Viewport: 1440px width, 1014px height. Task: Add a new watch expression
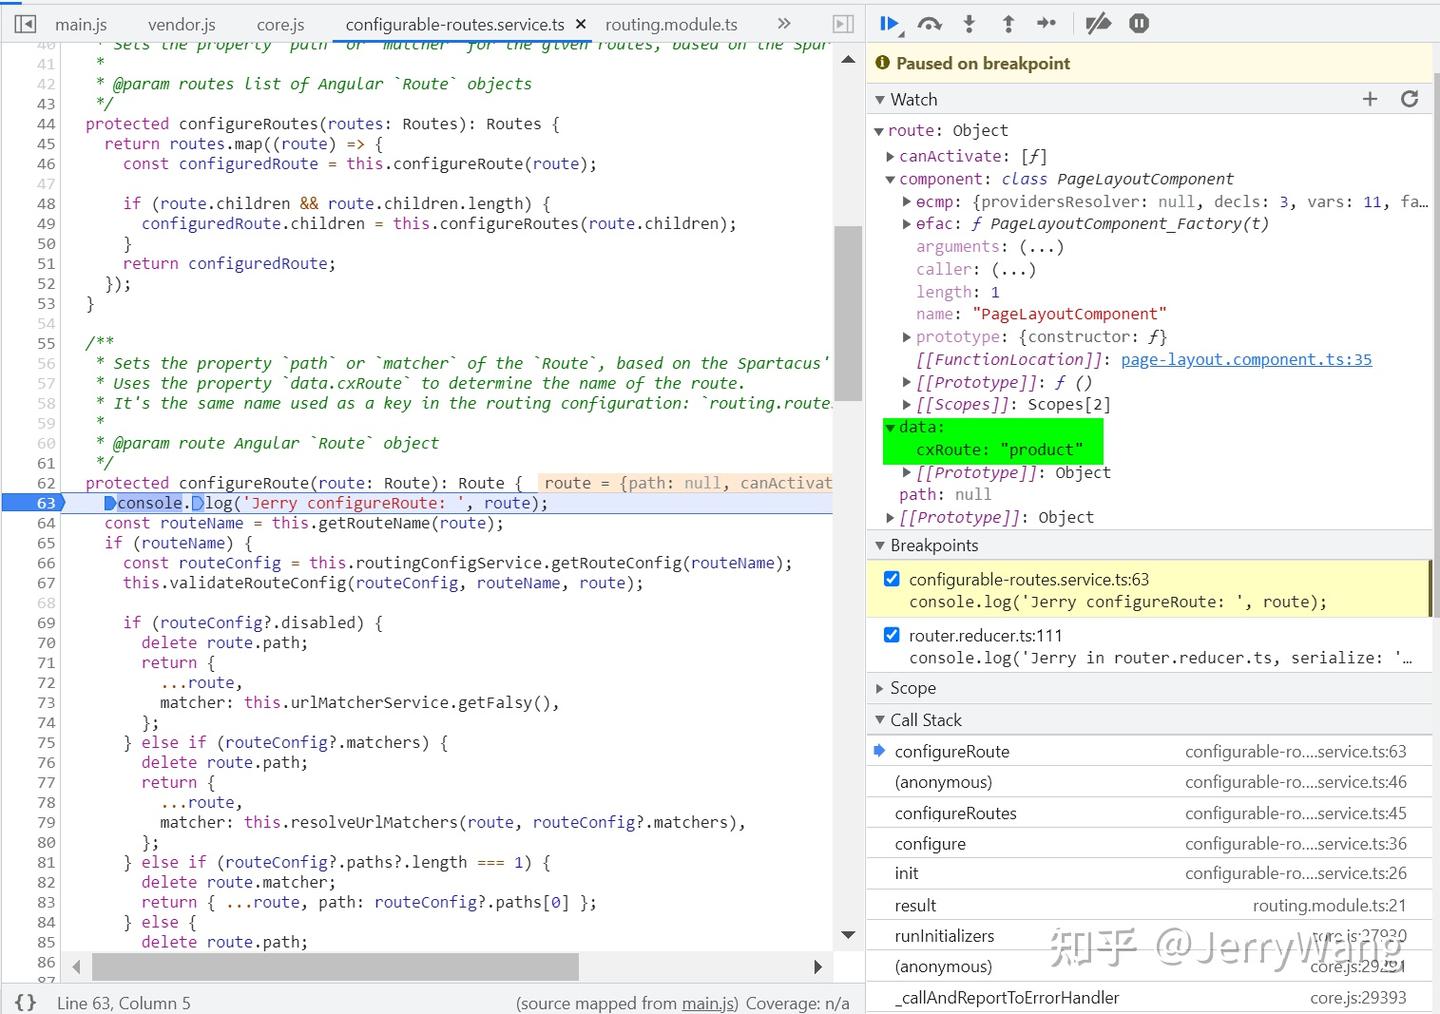click(1370, 98)
